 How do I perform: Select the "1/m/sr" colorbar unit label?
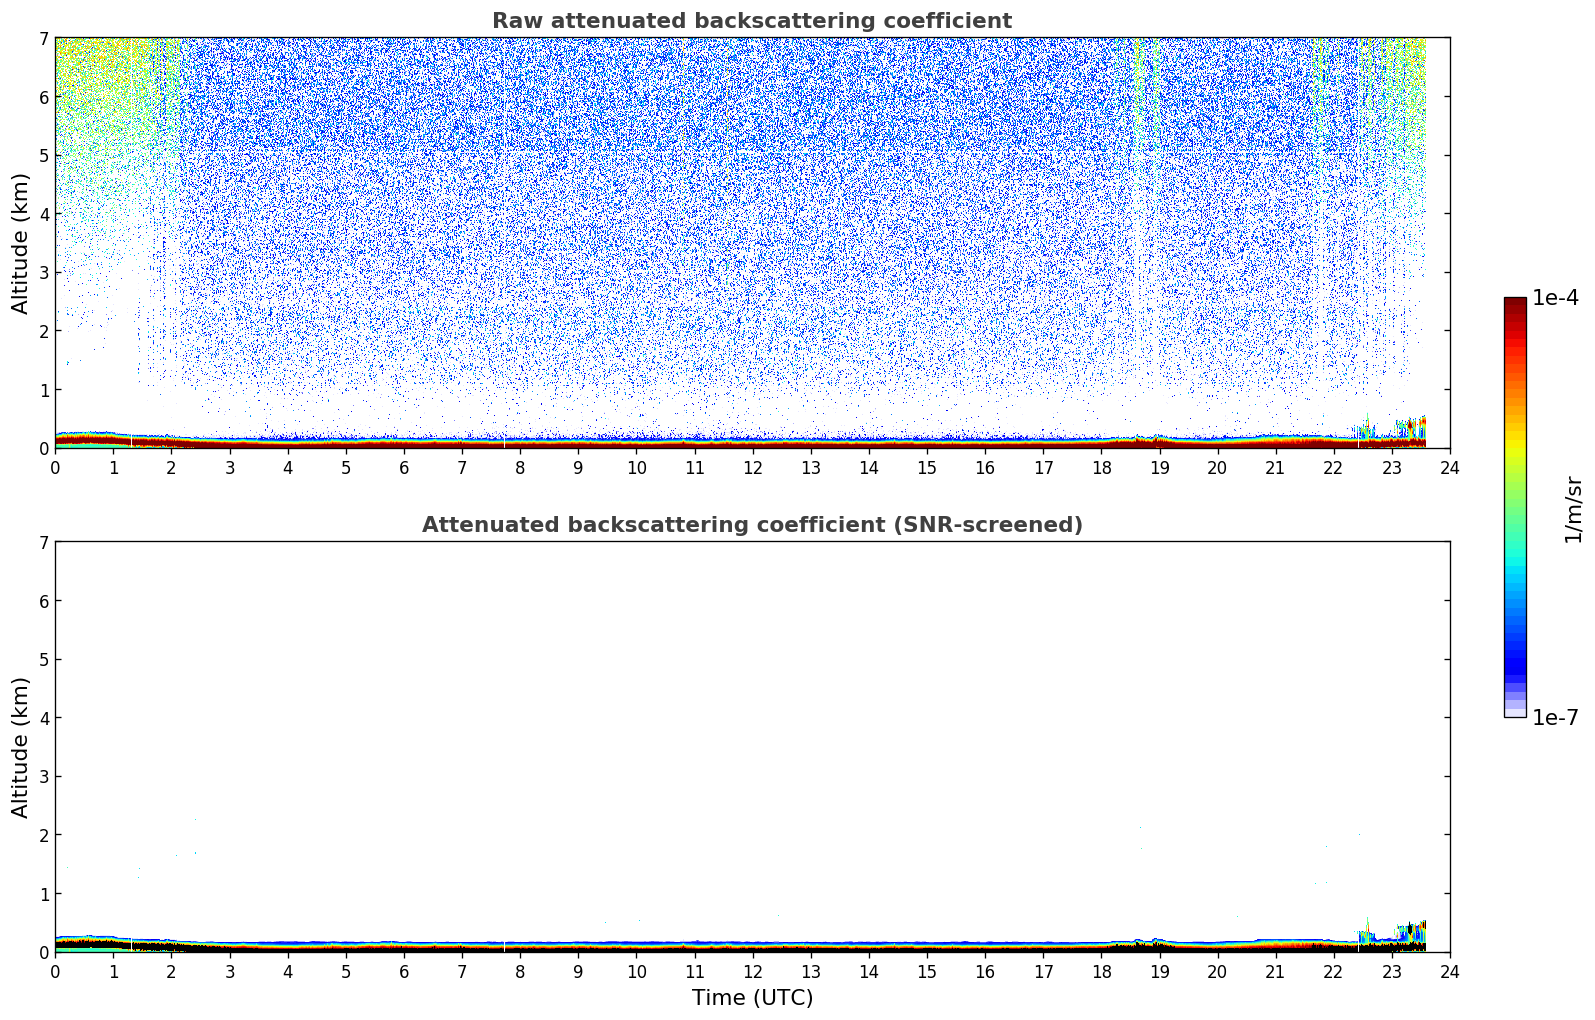coord(1574,508)
